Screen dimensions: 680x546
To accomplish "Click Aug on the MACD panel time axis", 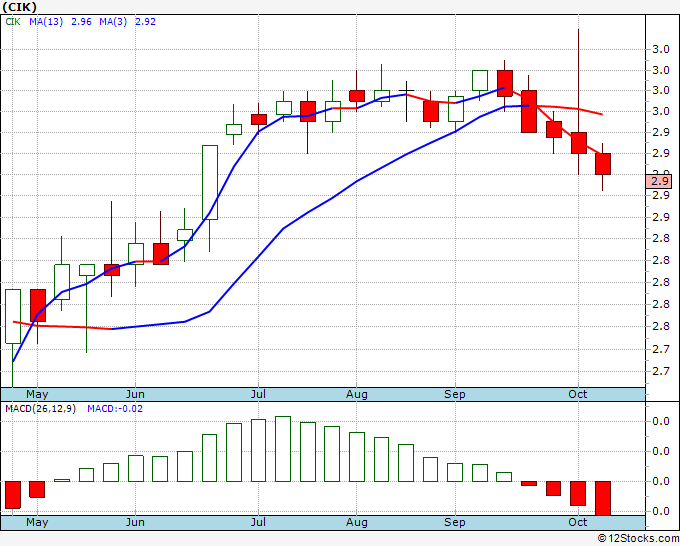I will (x=356, y=522).
